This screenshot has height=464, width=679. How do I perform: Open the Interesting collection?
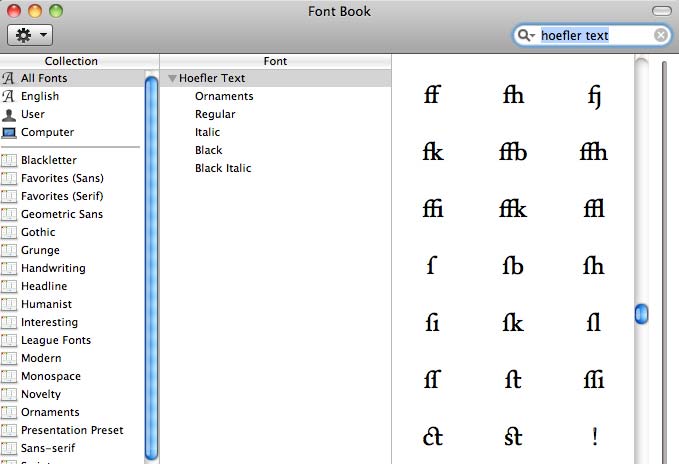tap(72, 322)
